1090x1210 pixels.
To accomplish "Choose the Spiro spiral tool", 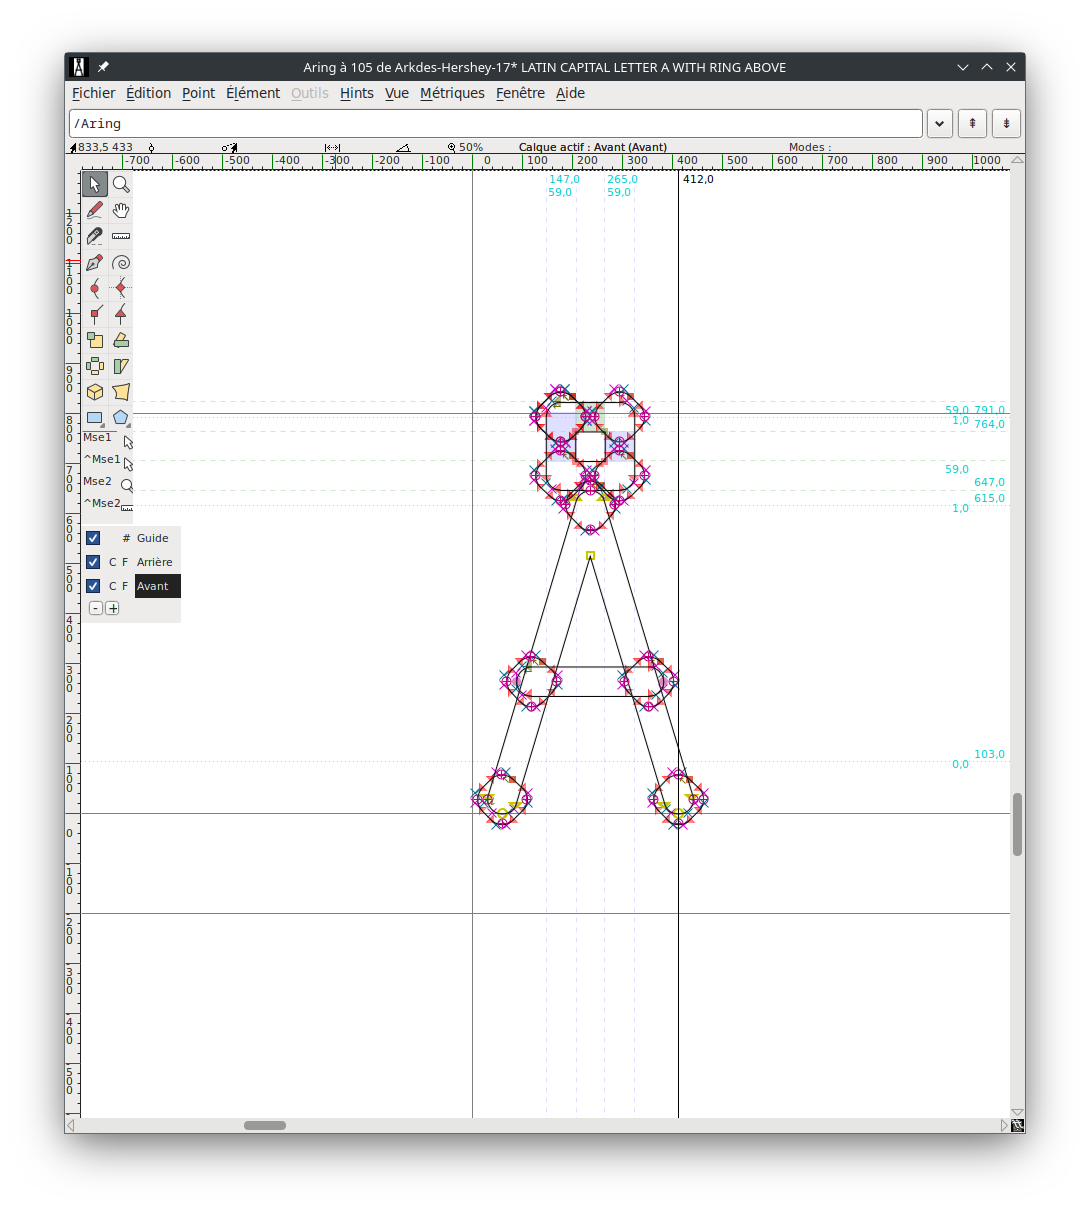I will [x=121, y=263].
